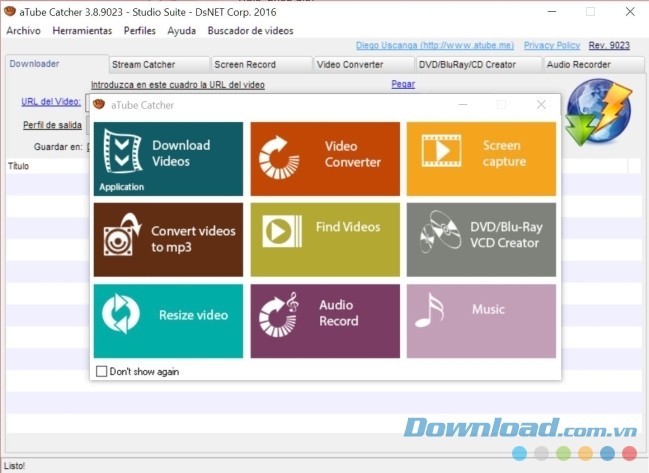Open the Herramientas menu
Screen dimensions: 649x473
coord(82,30)
